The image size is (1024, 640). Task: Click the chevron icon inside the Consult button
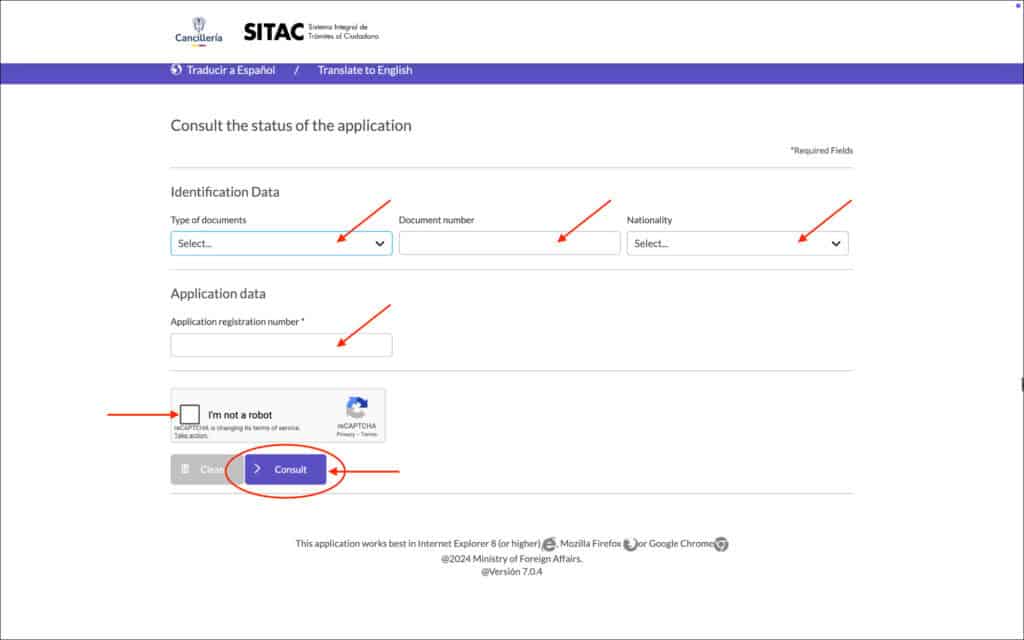tap(259, 469)
